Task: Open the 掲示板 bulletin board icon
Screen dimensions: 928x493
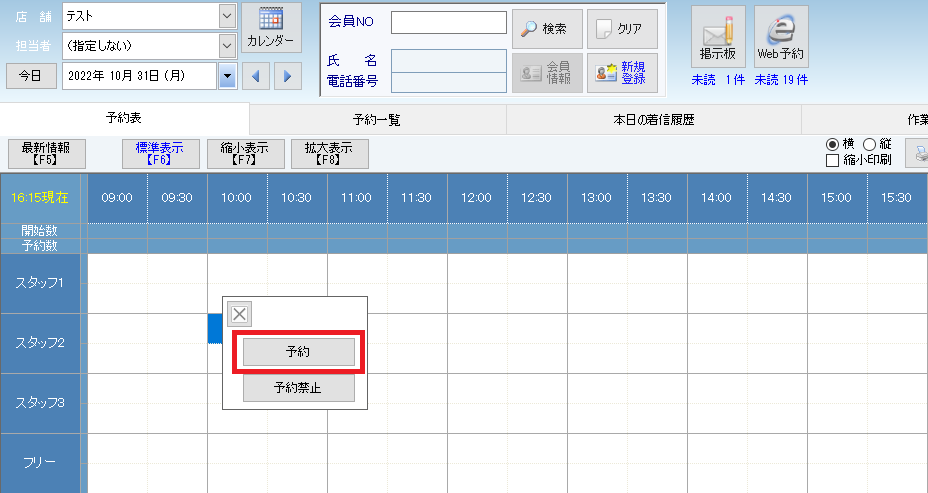Action: click(718, 37)
